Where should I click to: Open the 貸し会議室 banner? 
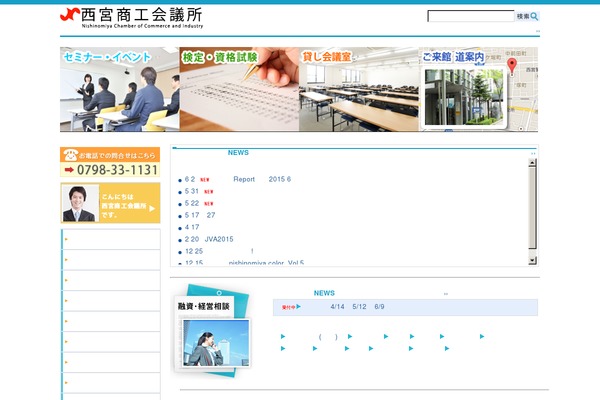coord(359,90)
